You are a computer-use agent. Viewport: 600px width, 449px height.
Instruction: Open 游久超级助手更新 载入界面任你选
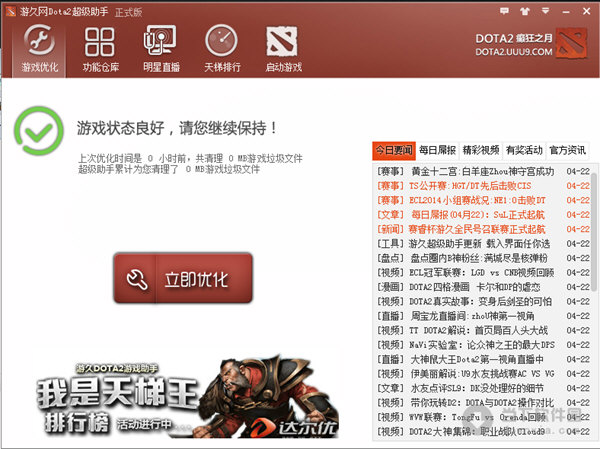click(479, 244)
